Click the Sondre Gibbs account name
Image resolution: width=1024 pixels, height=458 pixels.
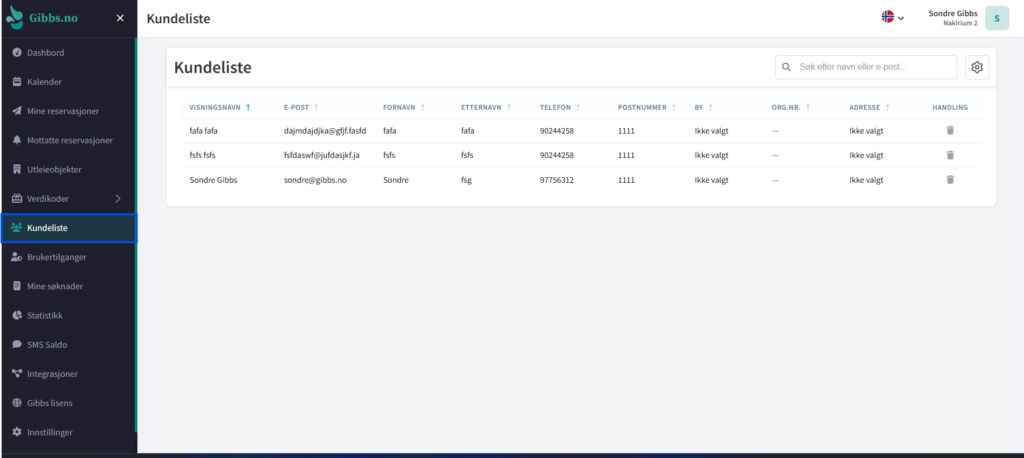click(953, 13)
